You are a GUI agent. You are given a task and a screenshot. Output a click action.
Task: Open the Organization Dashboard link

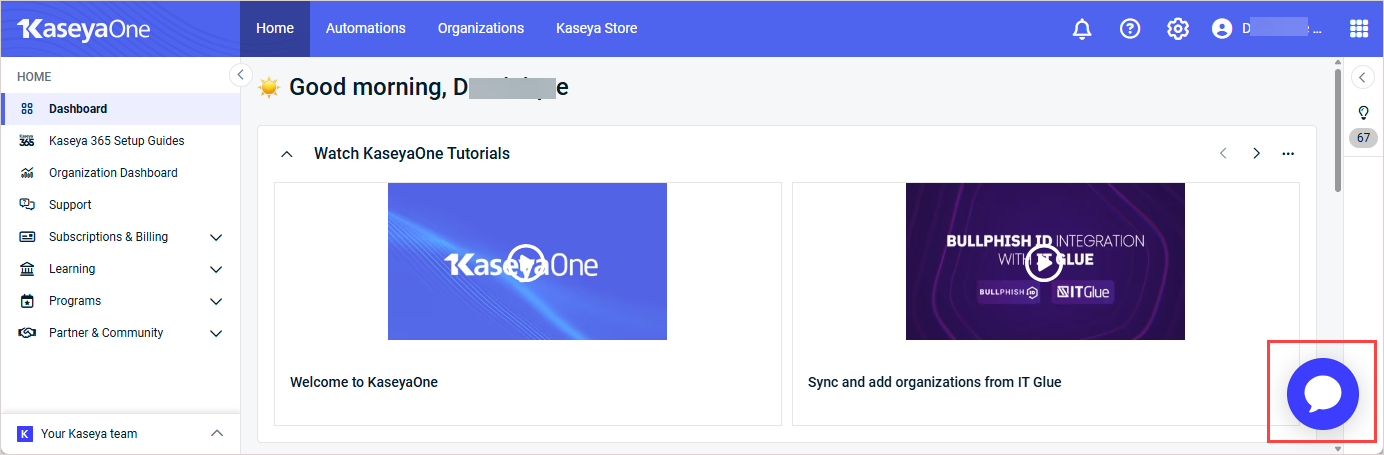pos(113,173)
